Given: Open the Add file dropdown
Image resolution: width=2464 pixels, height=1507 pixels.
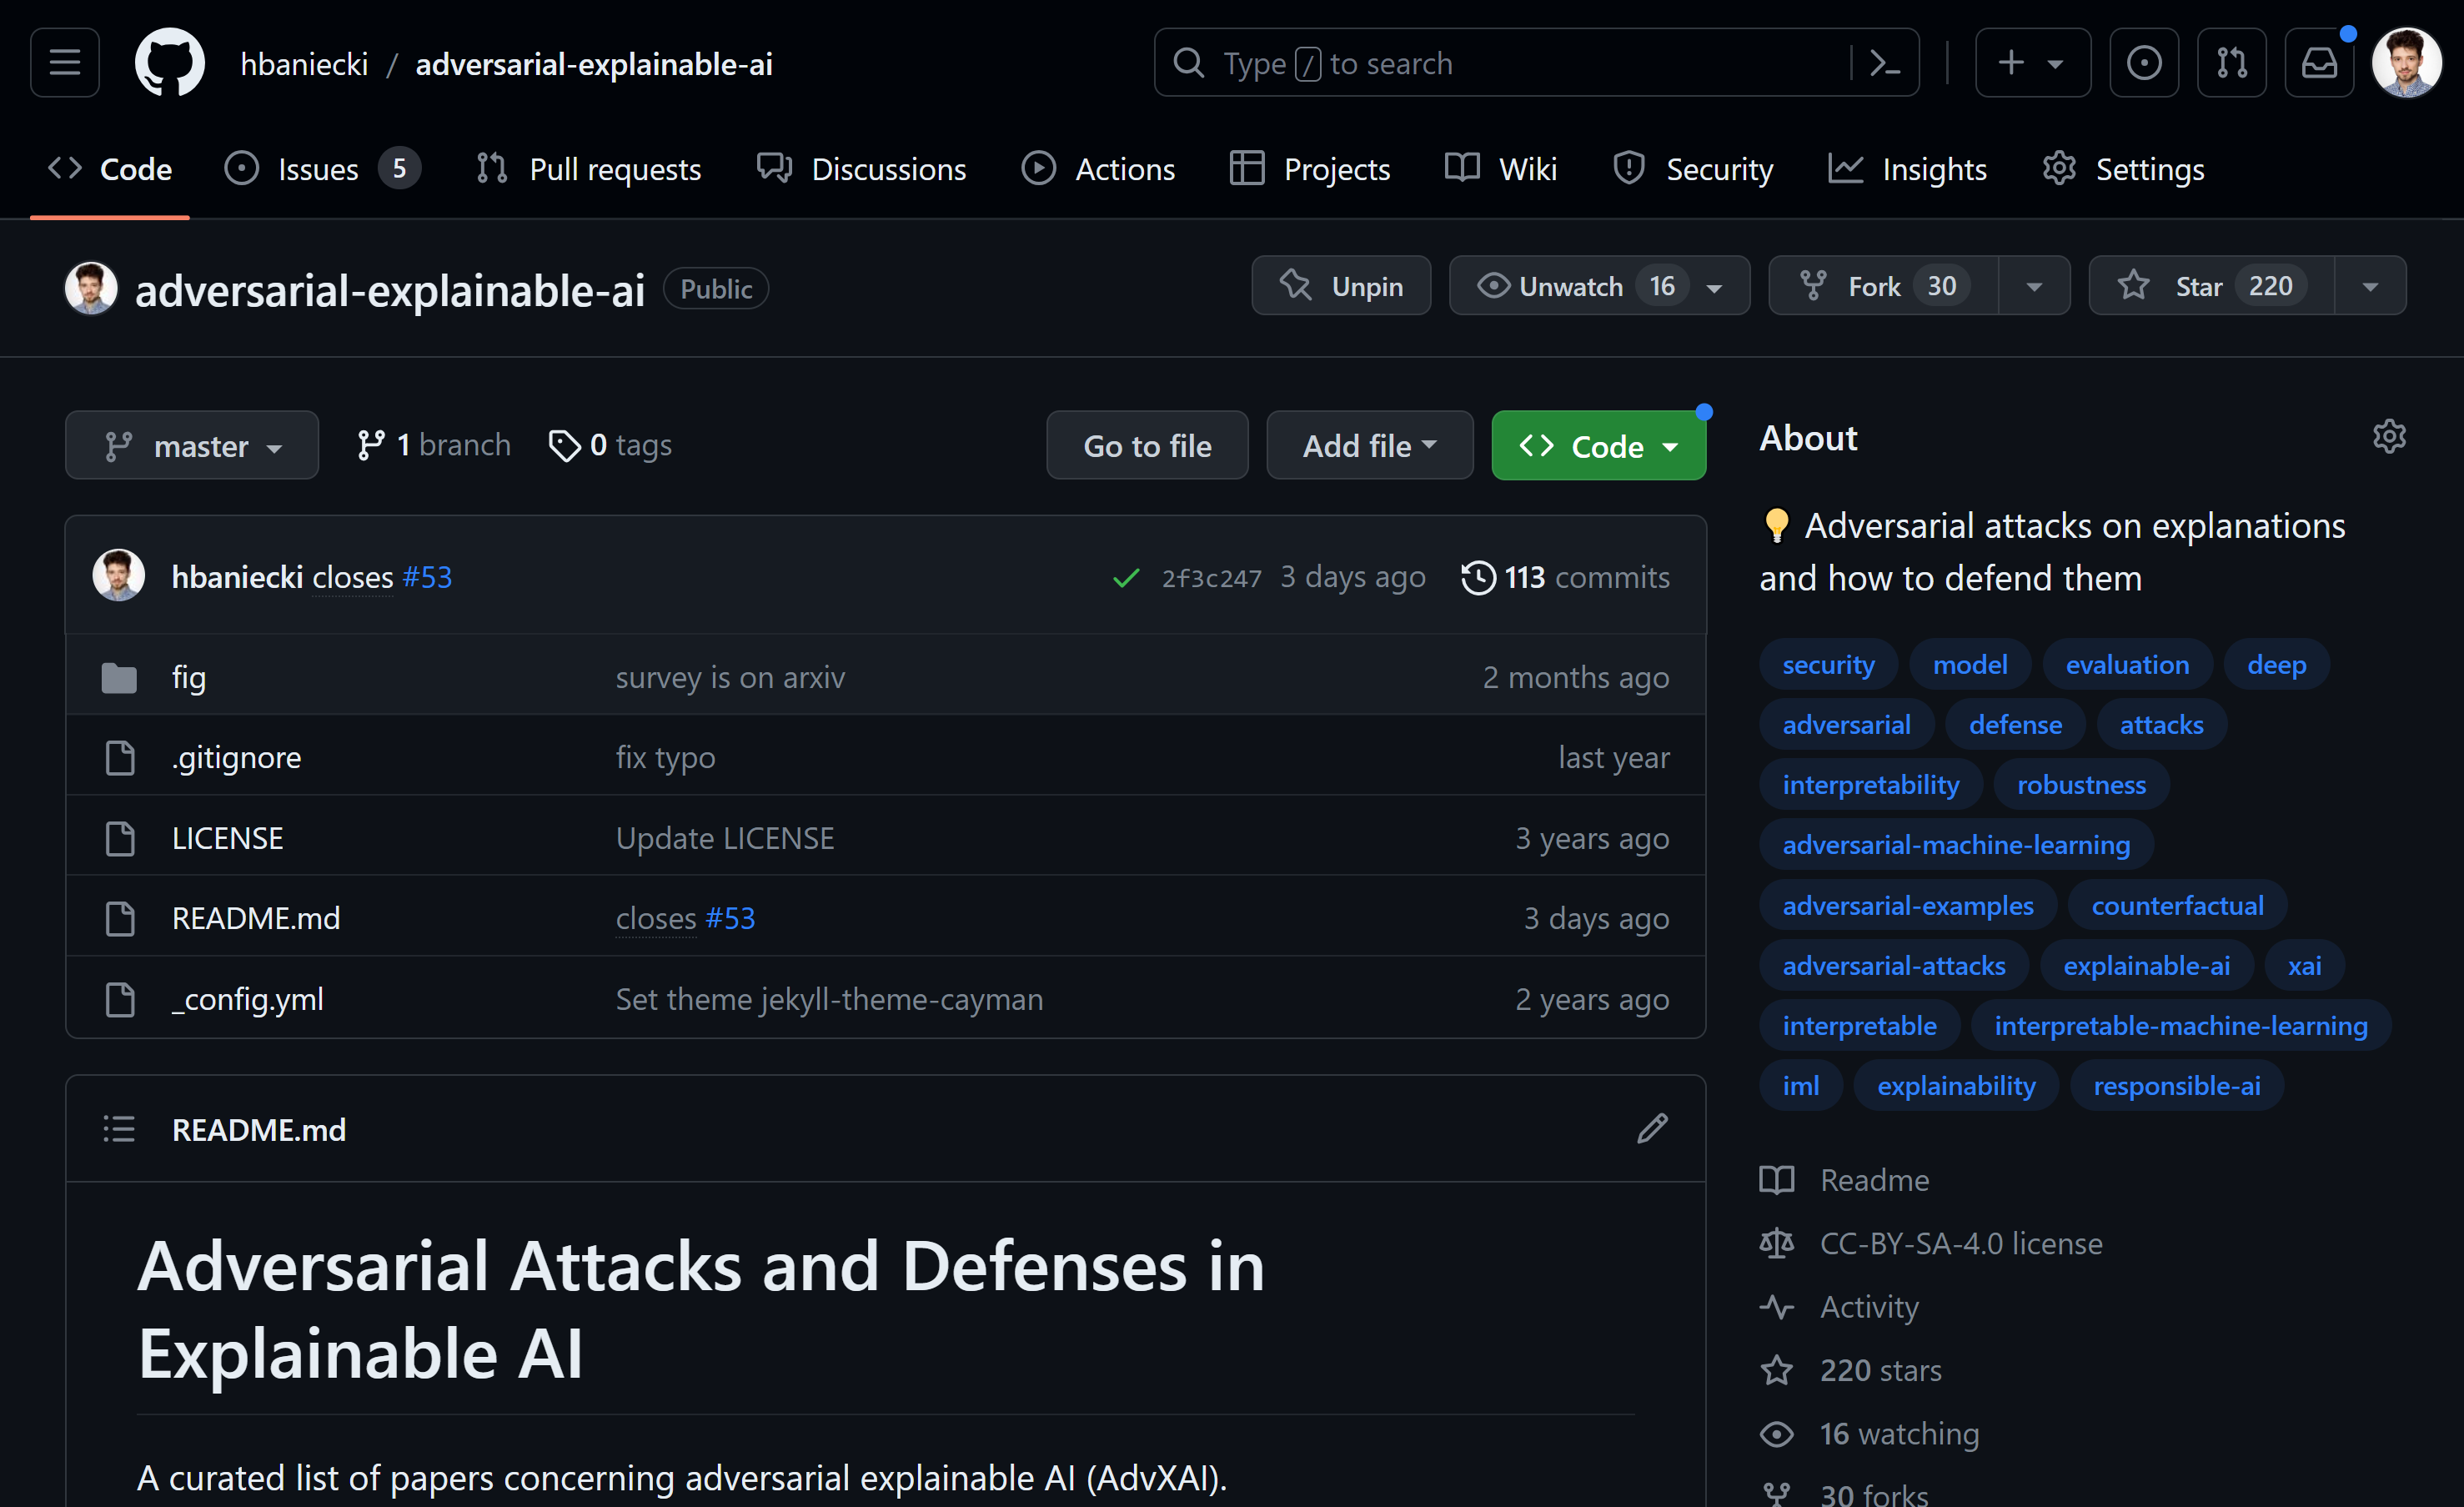Looking at the screenshot, I should pyautogui.click(x=1368, y=446).
